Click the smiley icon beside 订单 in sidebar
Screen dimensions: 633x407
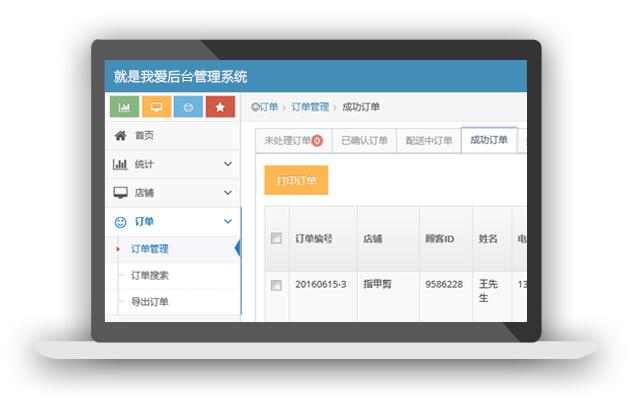pos(120,221)
